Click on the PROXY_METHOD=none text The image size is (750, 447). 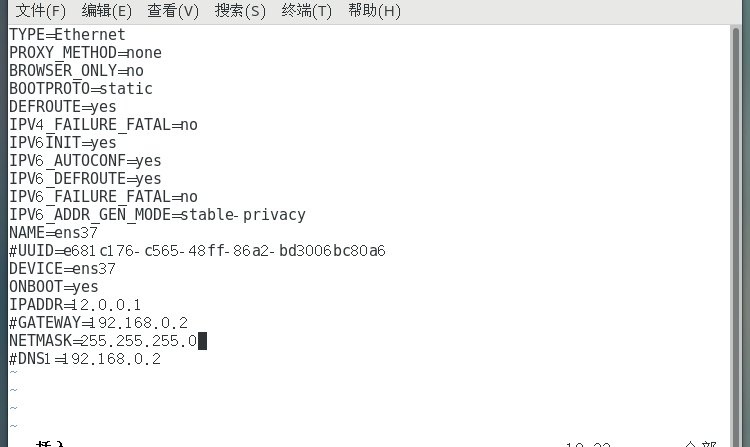pyautogui.click(x=85, y=52)
